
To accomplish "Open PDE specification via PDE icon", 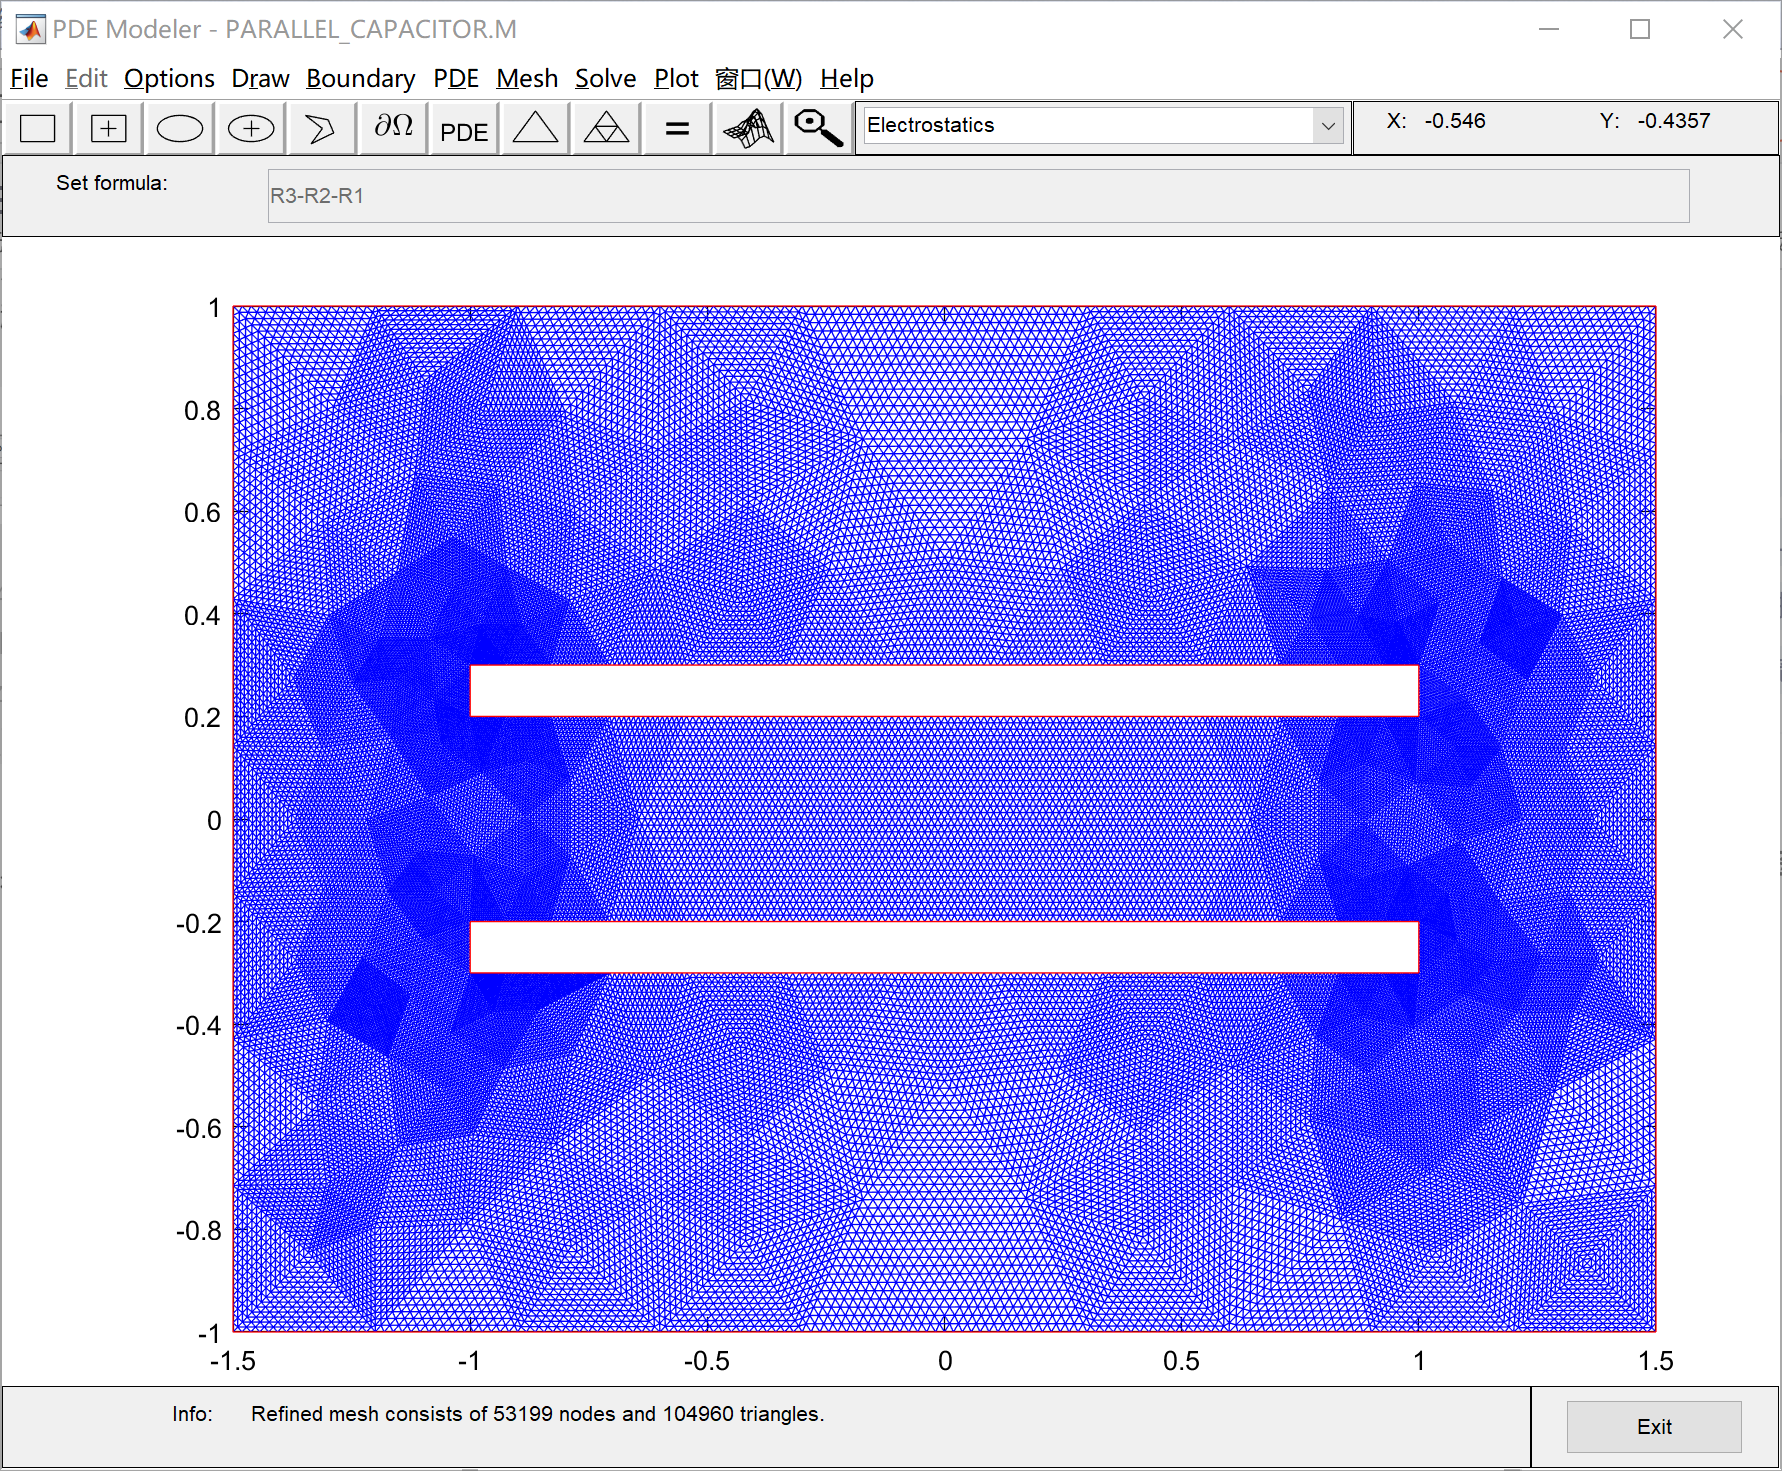I will pos(463,128).
